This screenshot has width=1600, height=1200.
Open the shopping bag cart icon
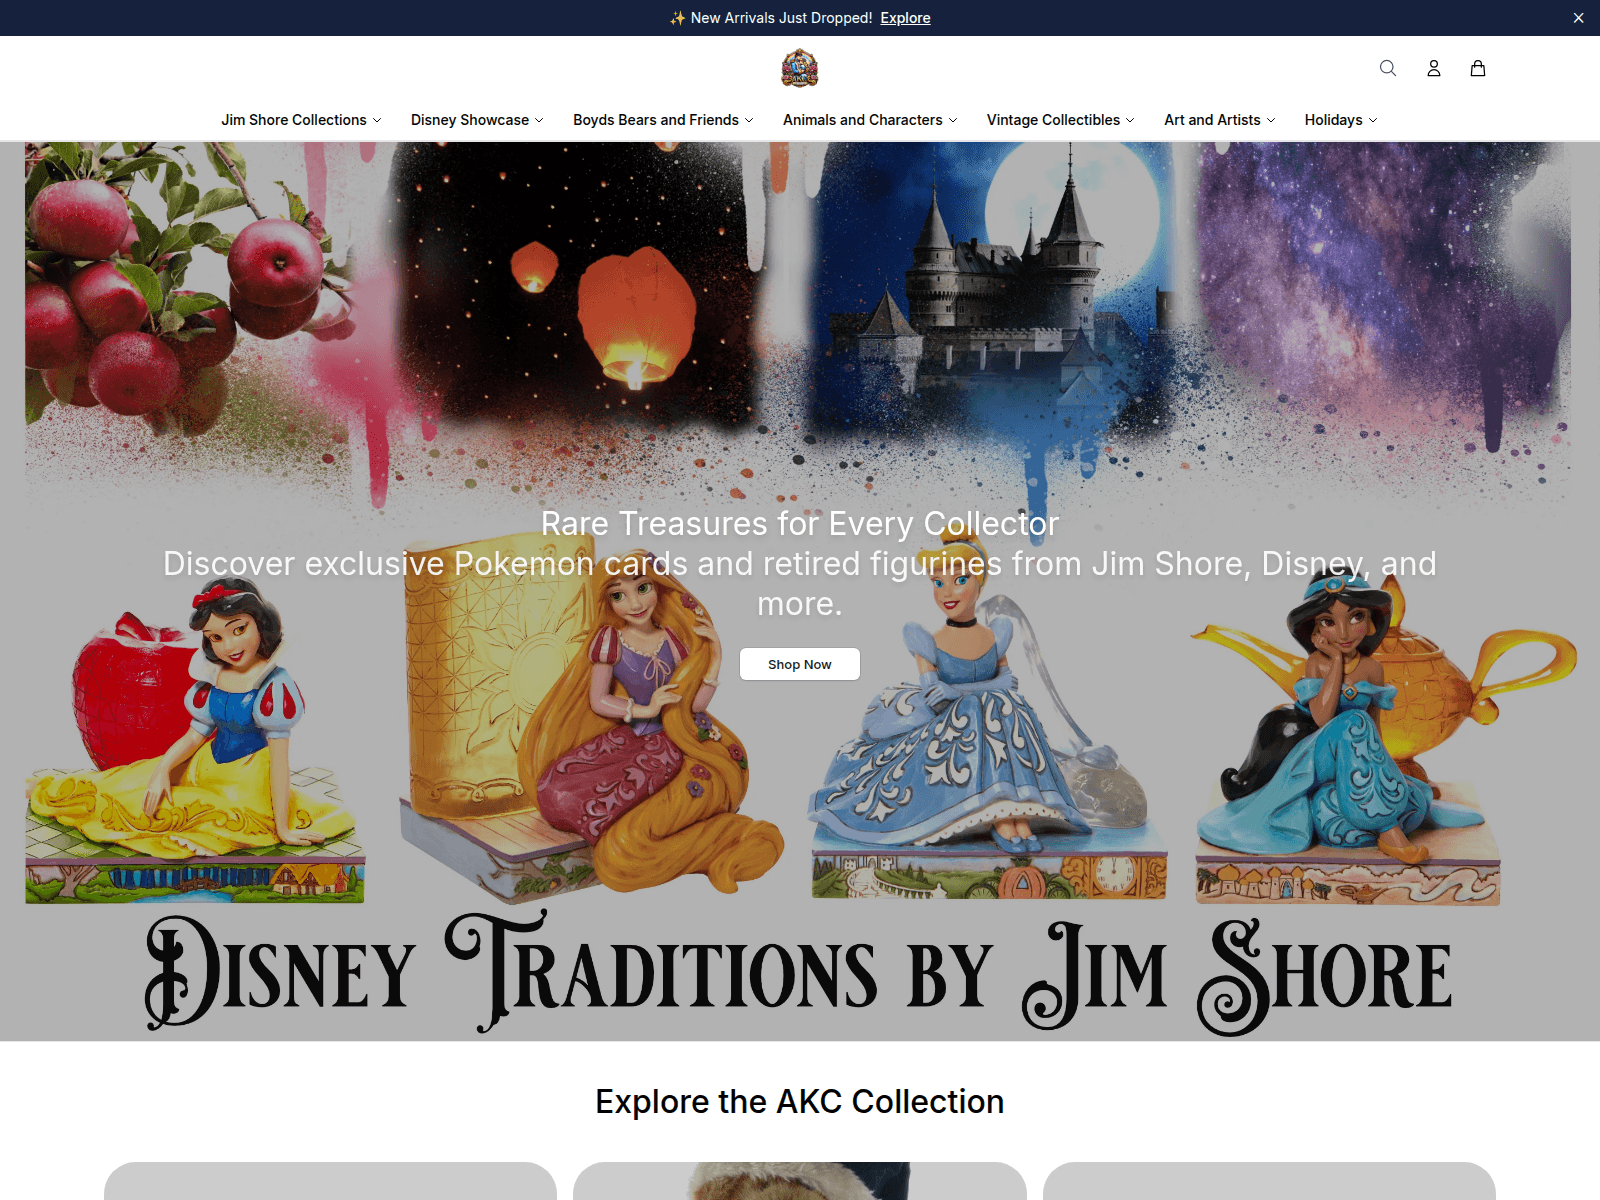click(x=1478, y=68)
